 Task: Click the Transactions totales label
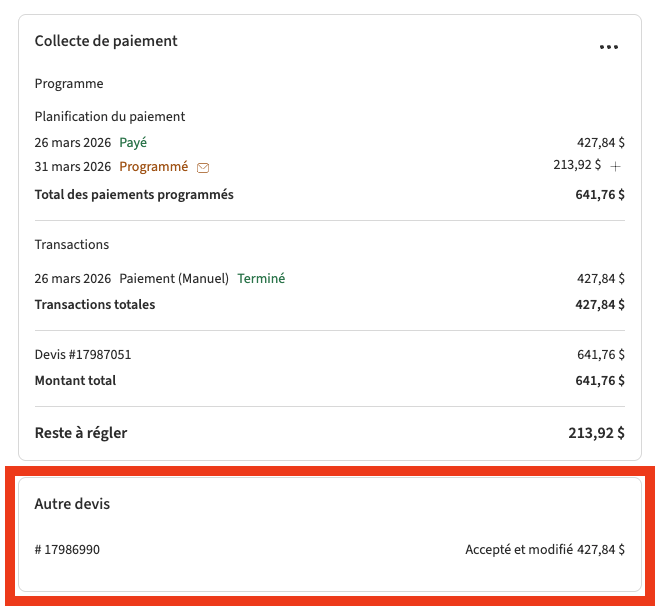(x=95, y=304)
